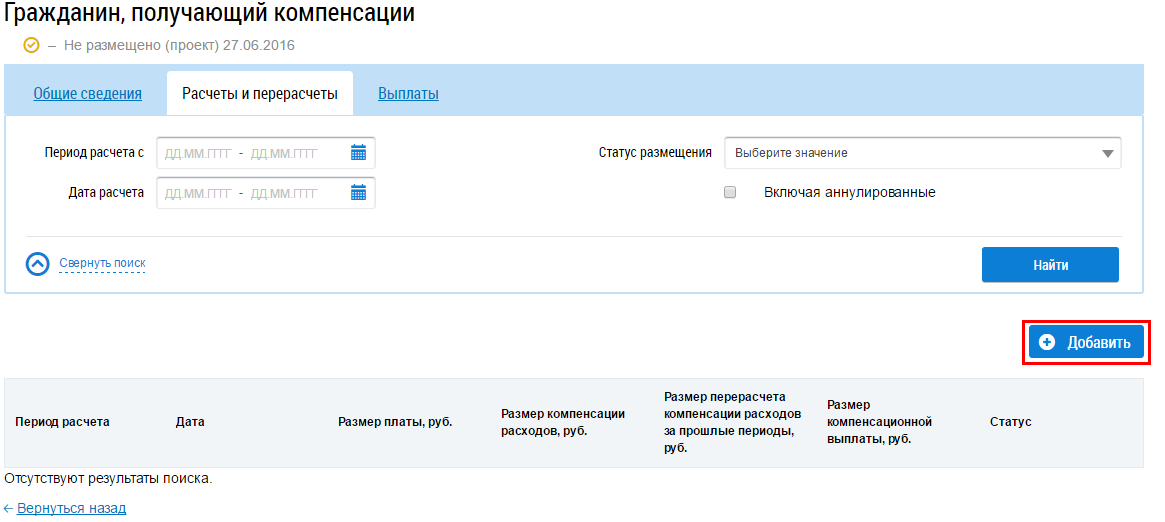Viewport: 1165px width, 522px height.
Task: Focus the Период расчета end date field
Action: point(284,153)
